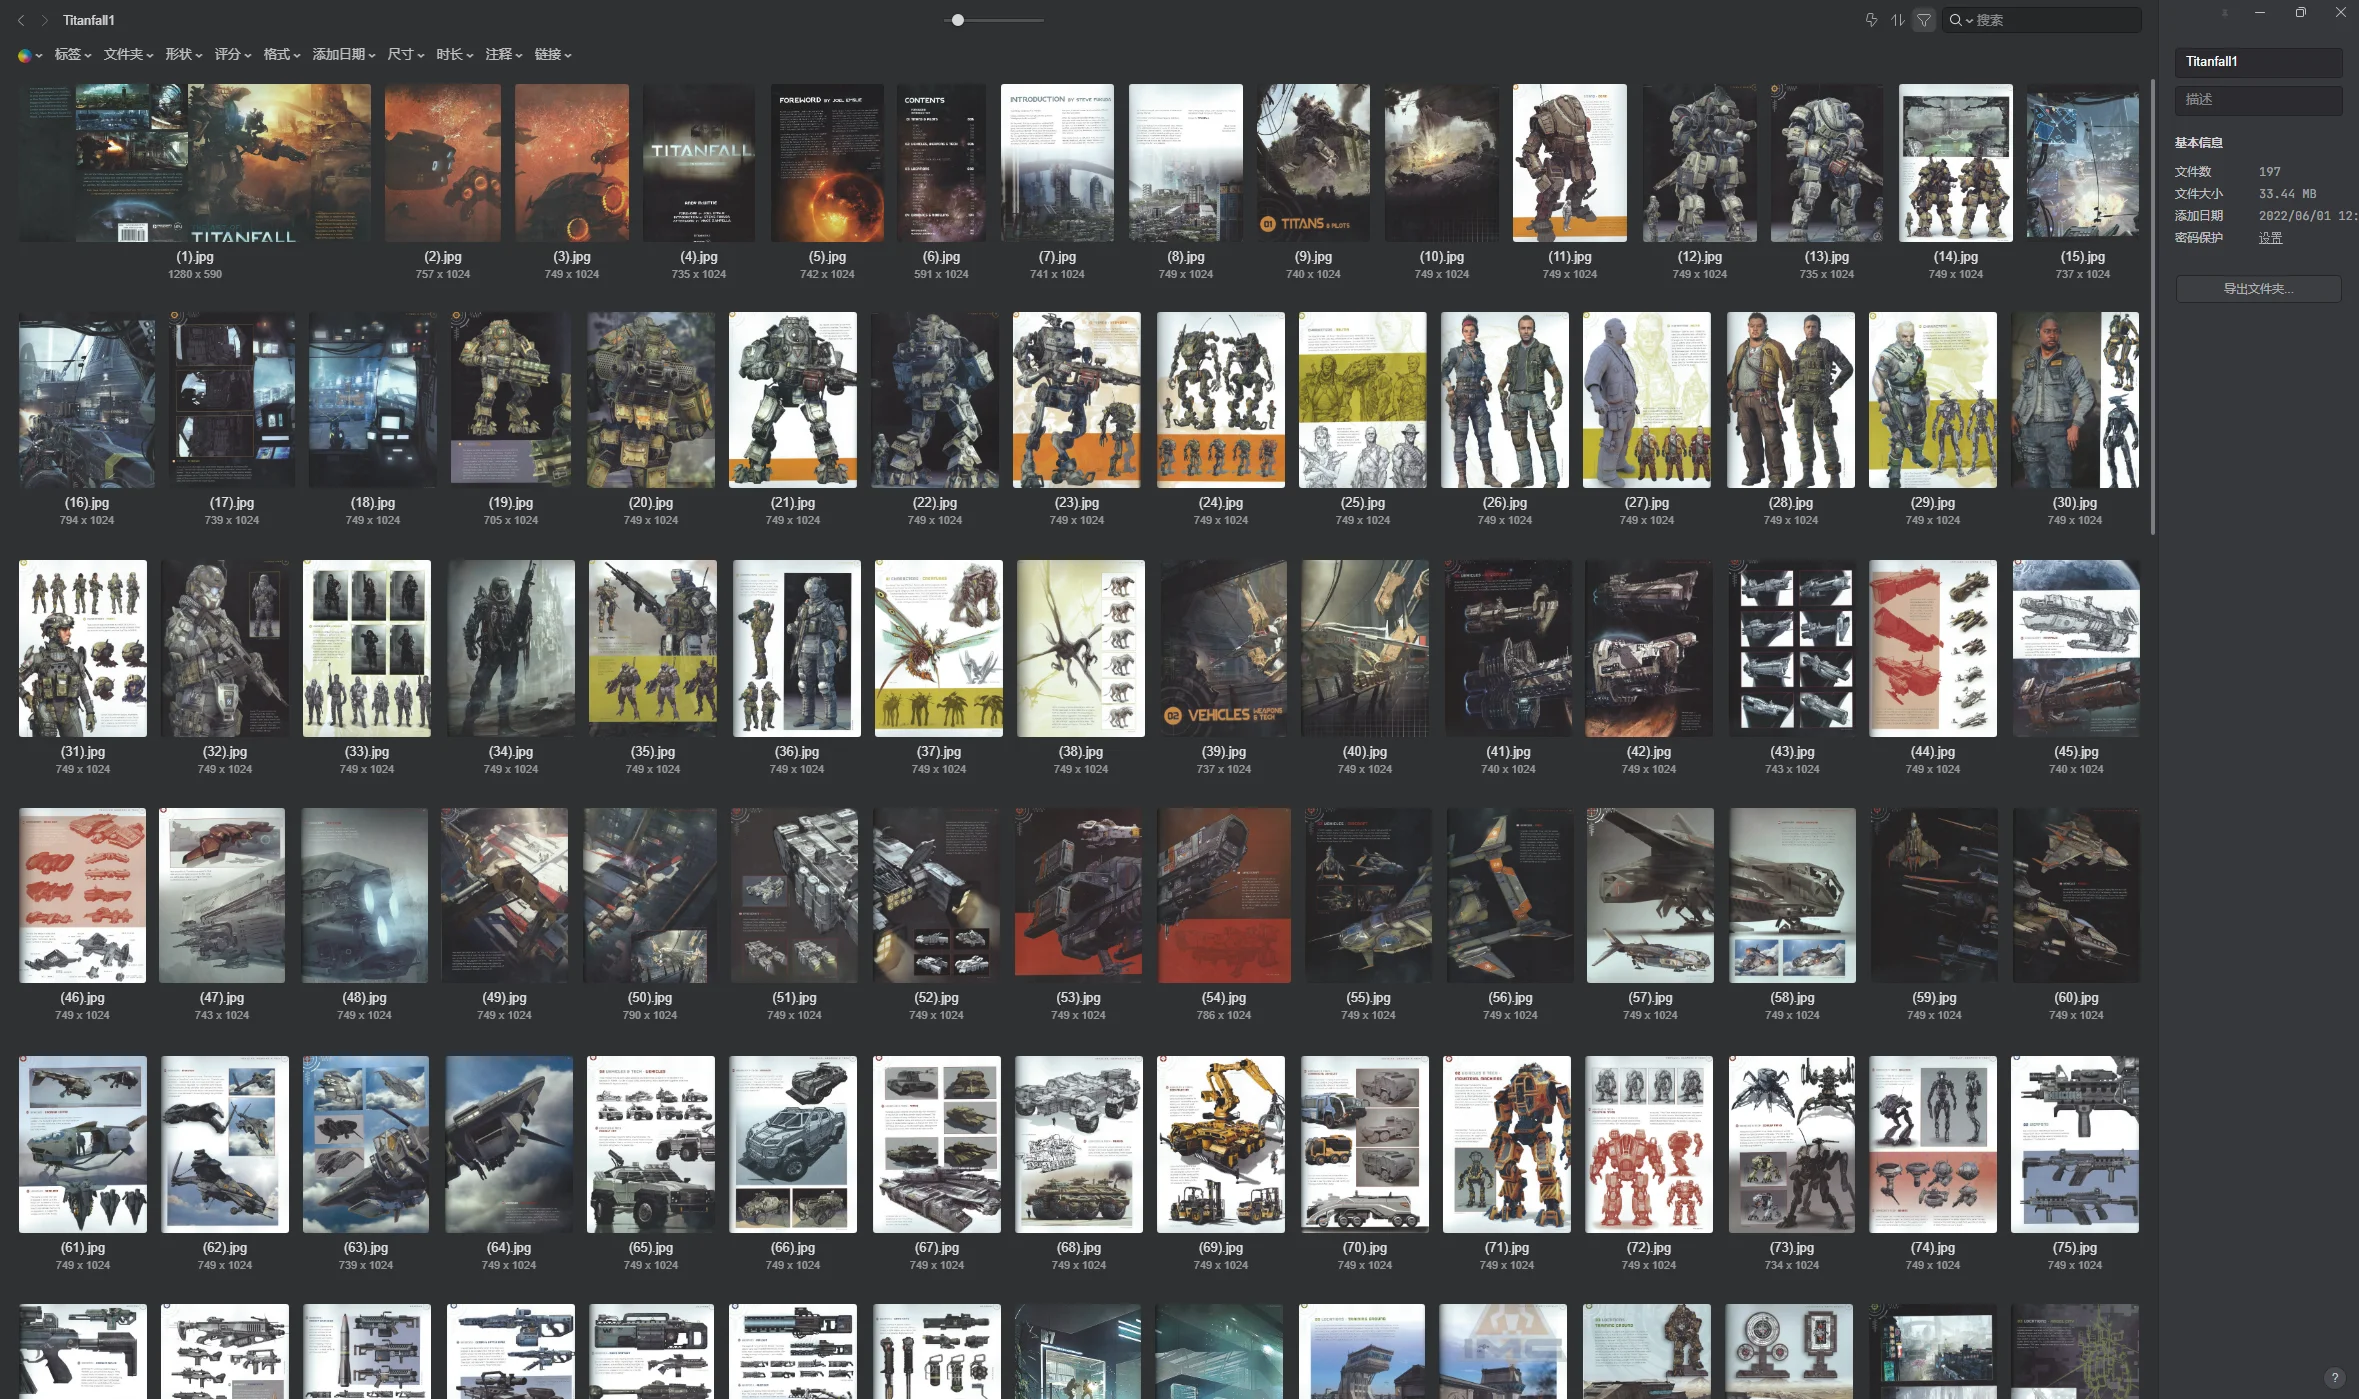Image resolution: width=2359 pixels, height=1399 pixels.
Task: Expand the 标签 filter dropdown
Action: 73,54
